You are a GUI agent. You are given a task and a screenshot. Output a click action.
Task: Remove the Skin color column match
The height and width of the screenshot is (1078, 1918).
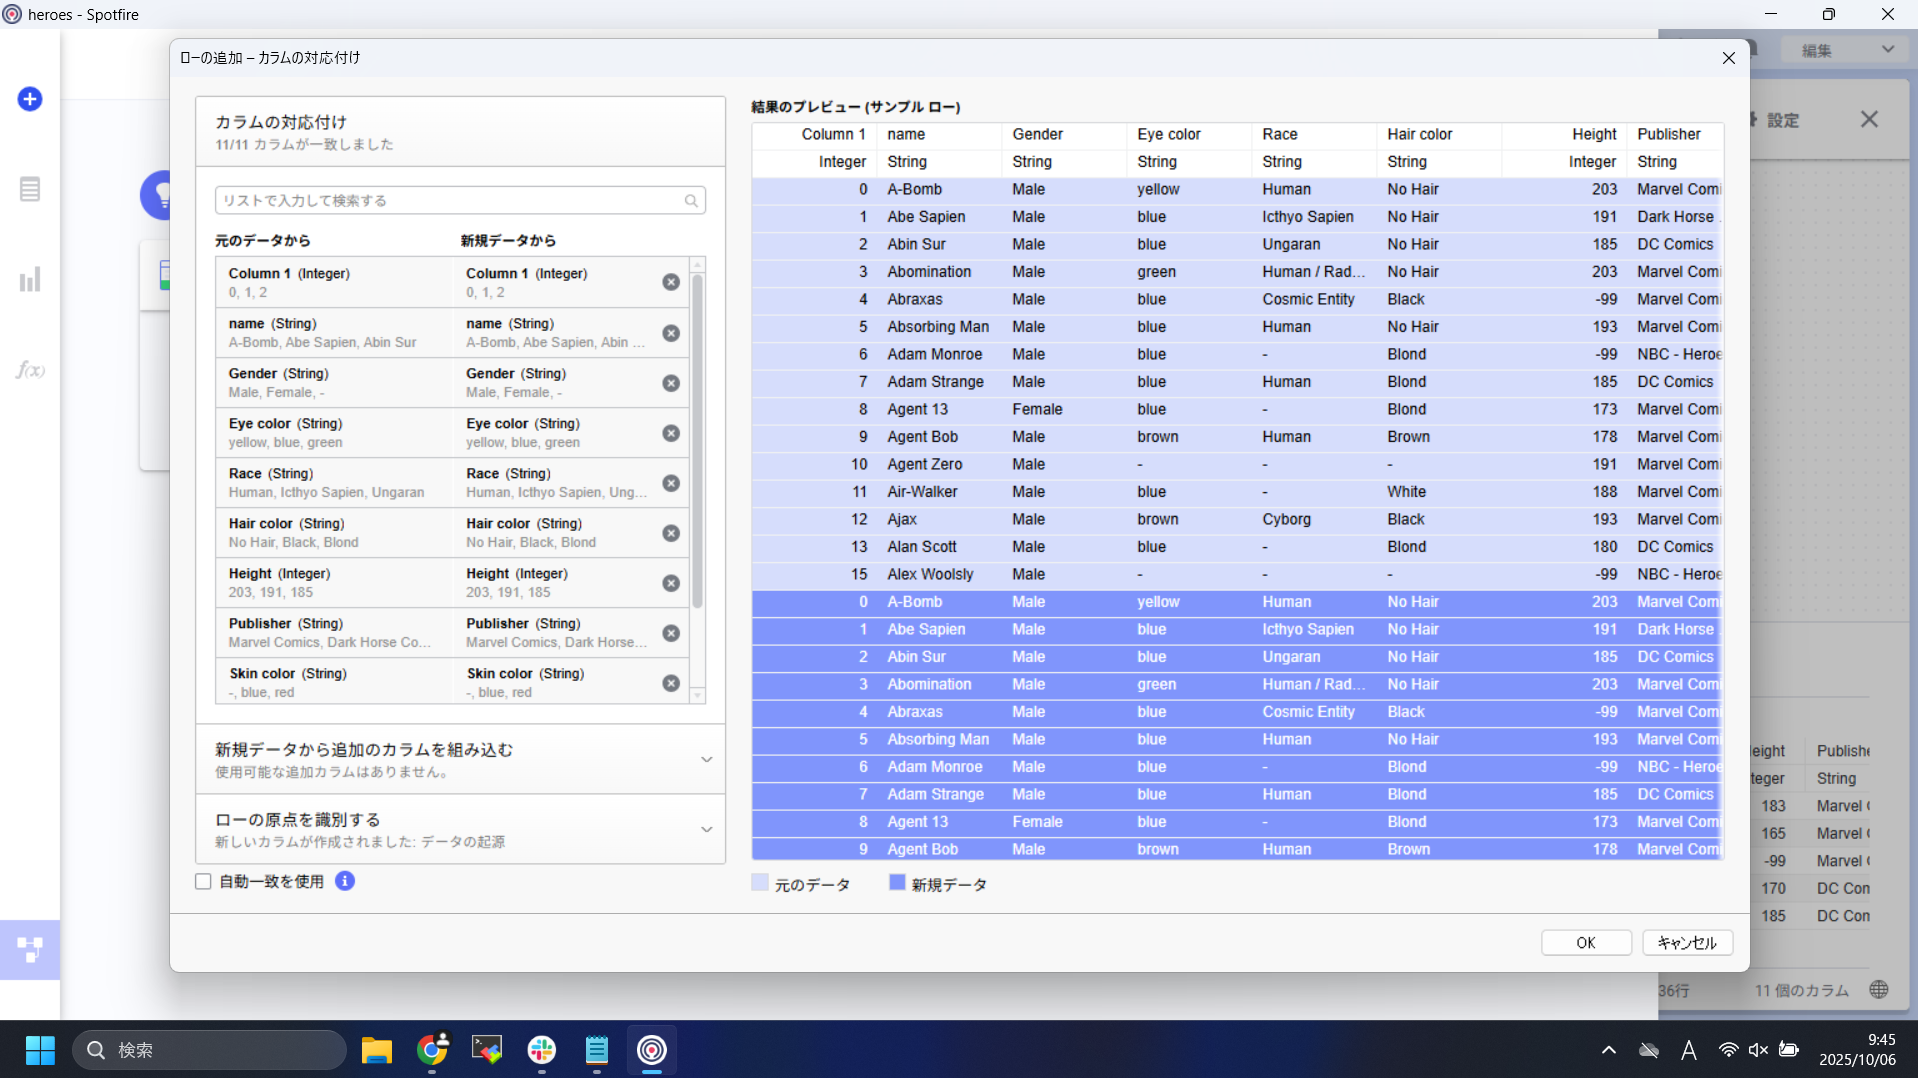coord(671,683)
